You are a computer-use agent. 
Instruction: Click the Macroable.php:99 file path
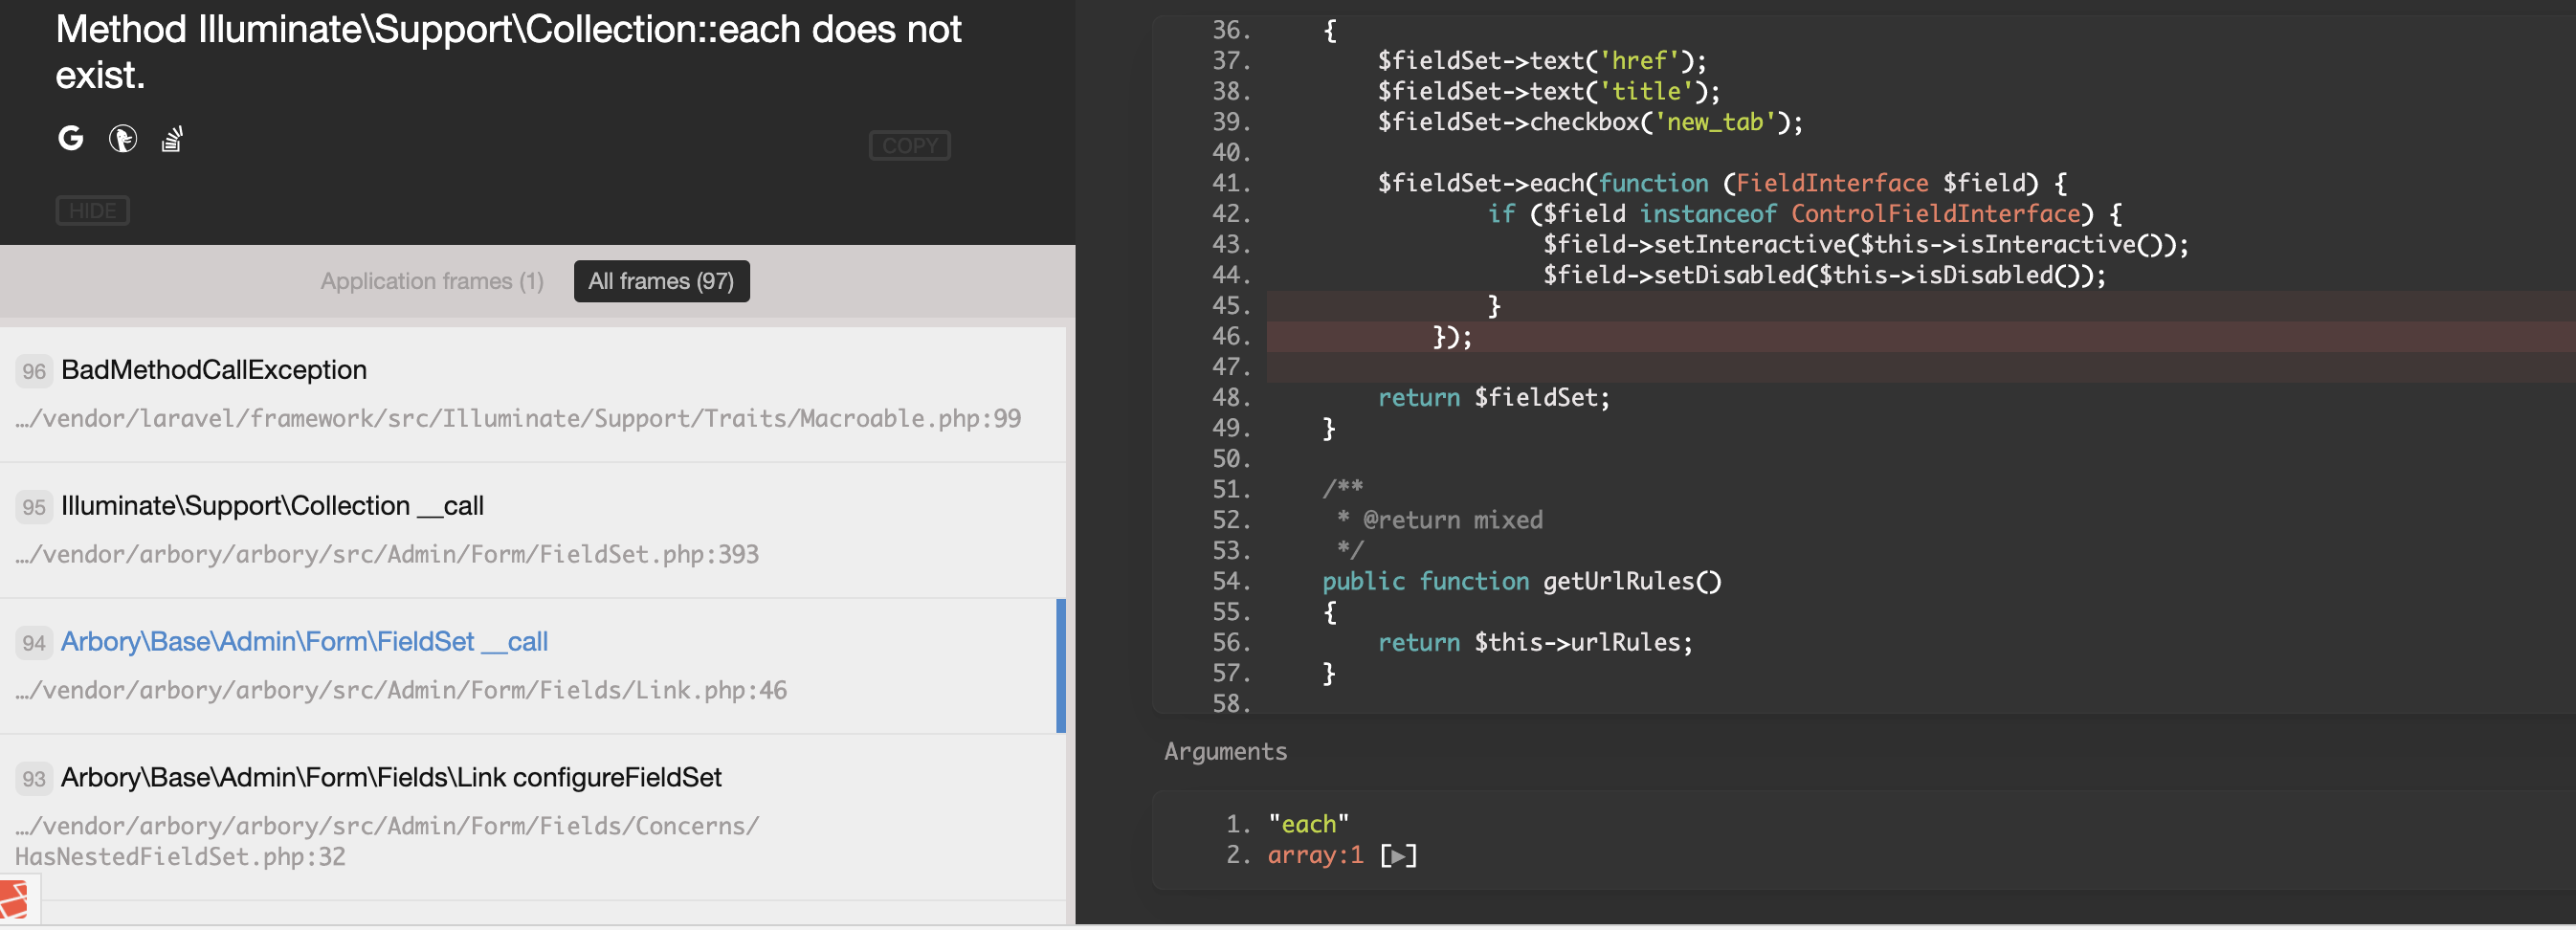518,418
